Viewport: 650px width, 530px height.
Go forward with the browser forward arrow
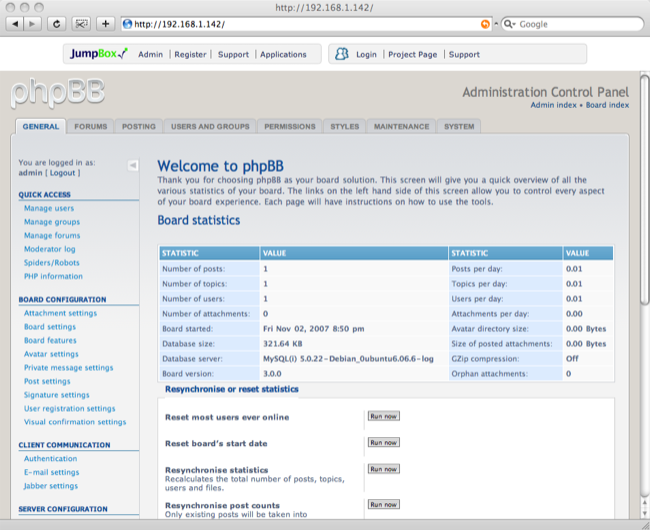pos(32,24)
